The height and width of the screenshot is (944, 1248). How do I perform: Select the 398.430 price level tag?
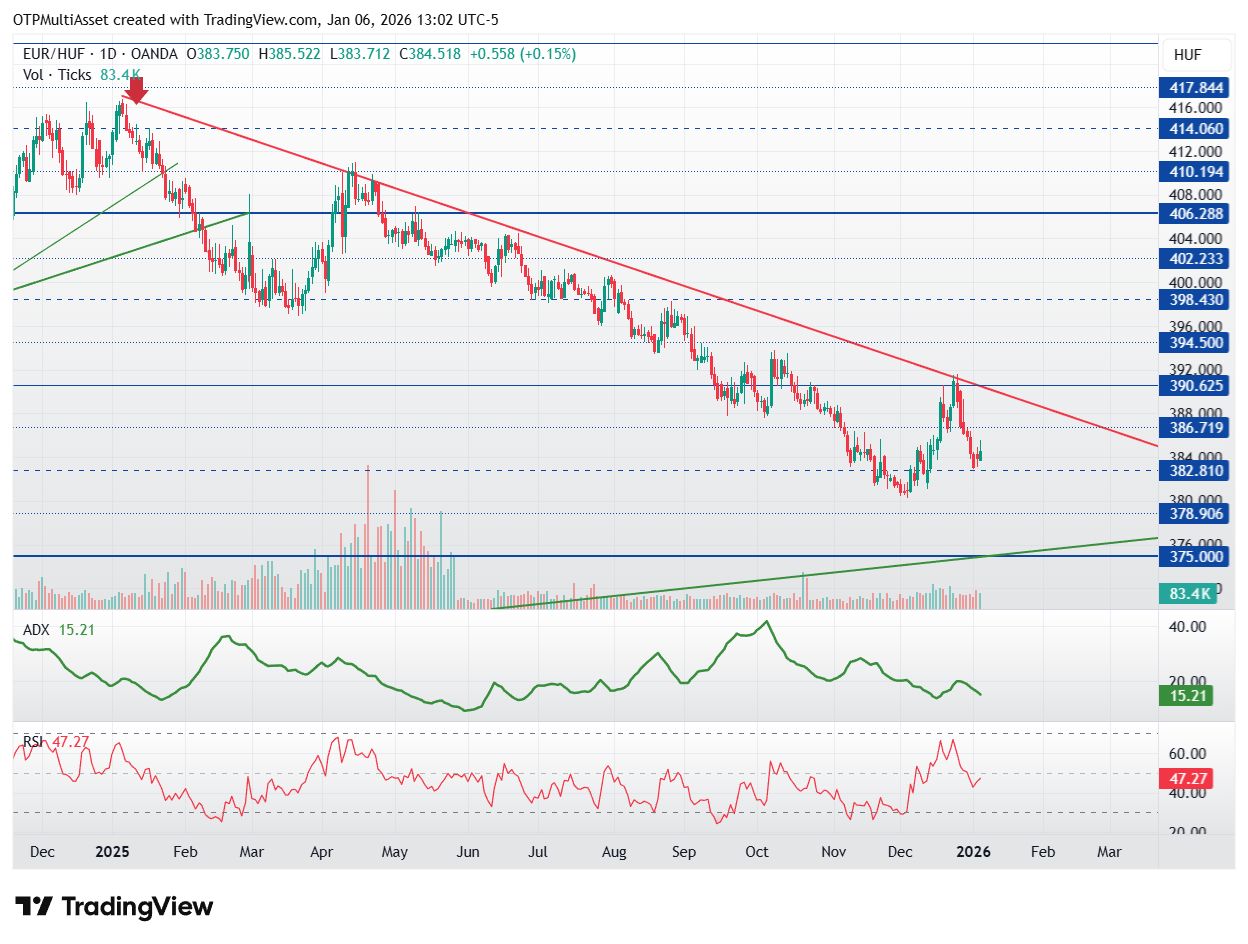coord(1190,299)
